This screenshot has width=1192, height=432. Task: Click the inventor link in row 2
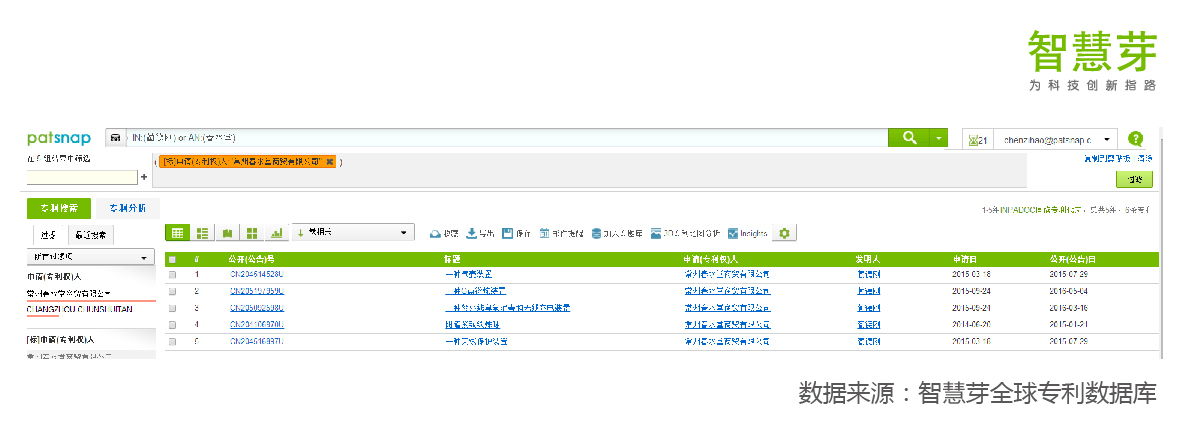point(868,291)
